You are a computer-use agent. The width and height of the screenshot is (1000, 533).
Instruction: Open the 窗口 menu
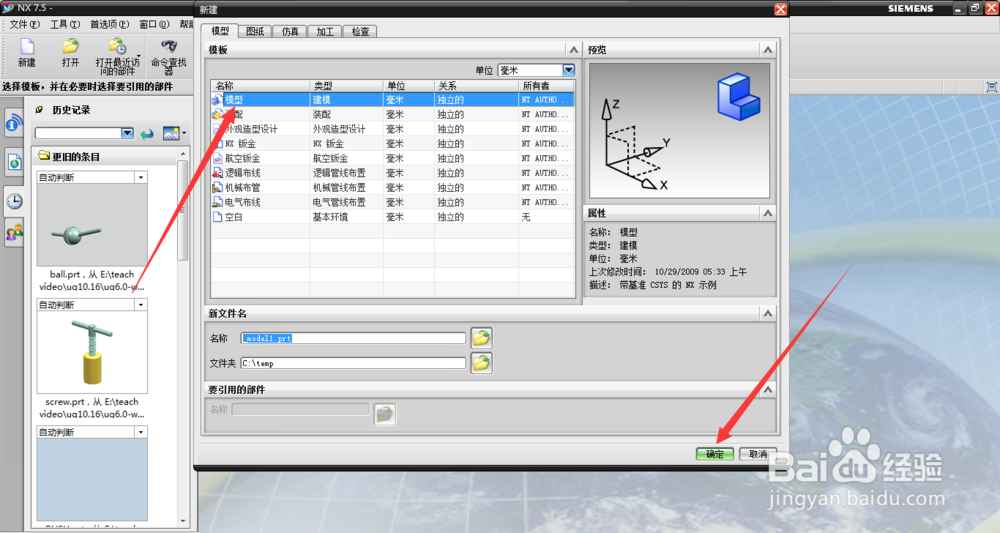click(x=154, y=24)
